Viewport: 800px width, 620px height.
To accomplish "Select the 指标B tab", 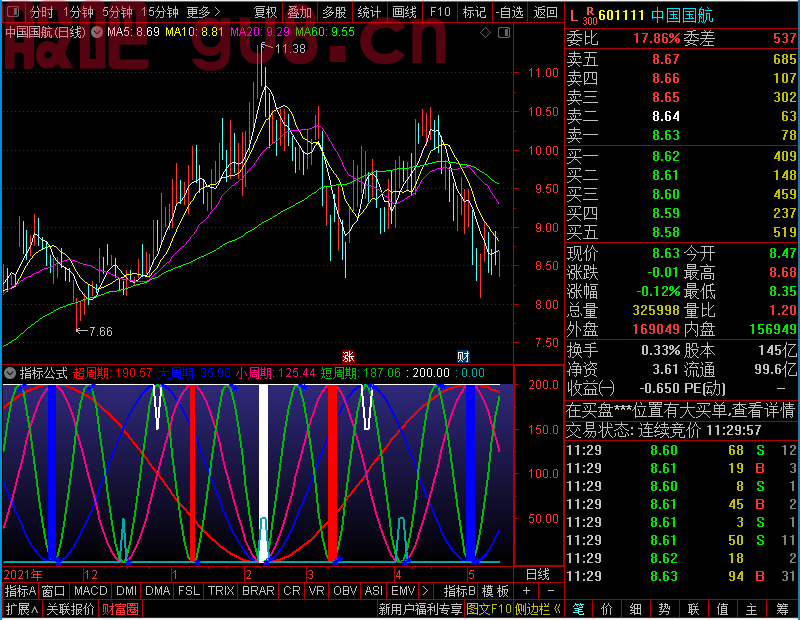I will point(460,591).
